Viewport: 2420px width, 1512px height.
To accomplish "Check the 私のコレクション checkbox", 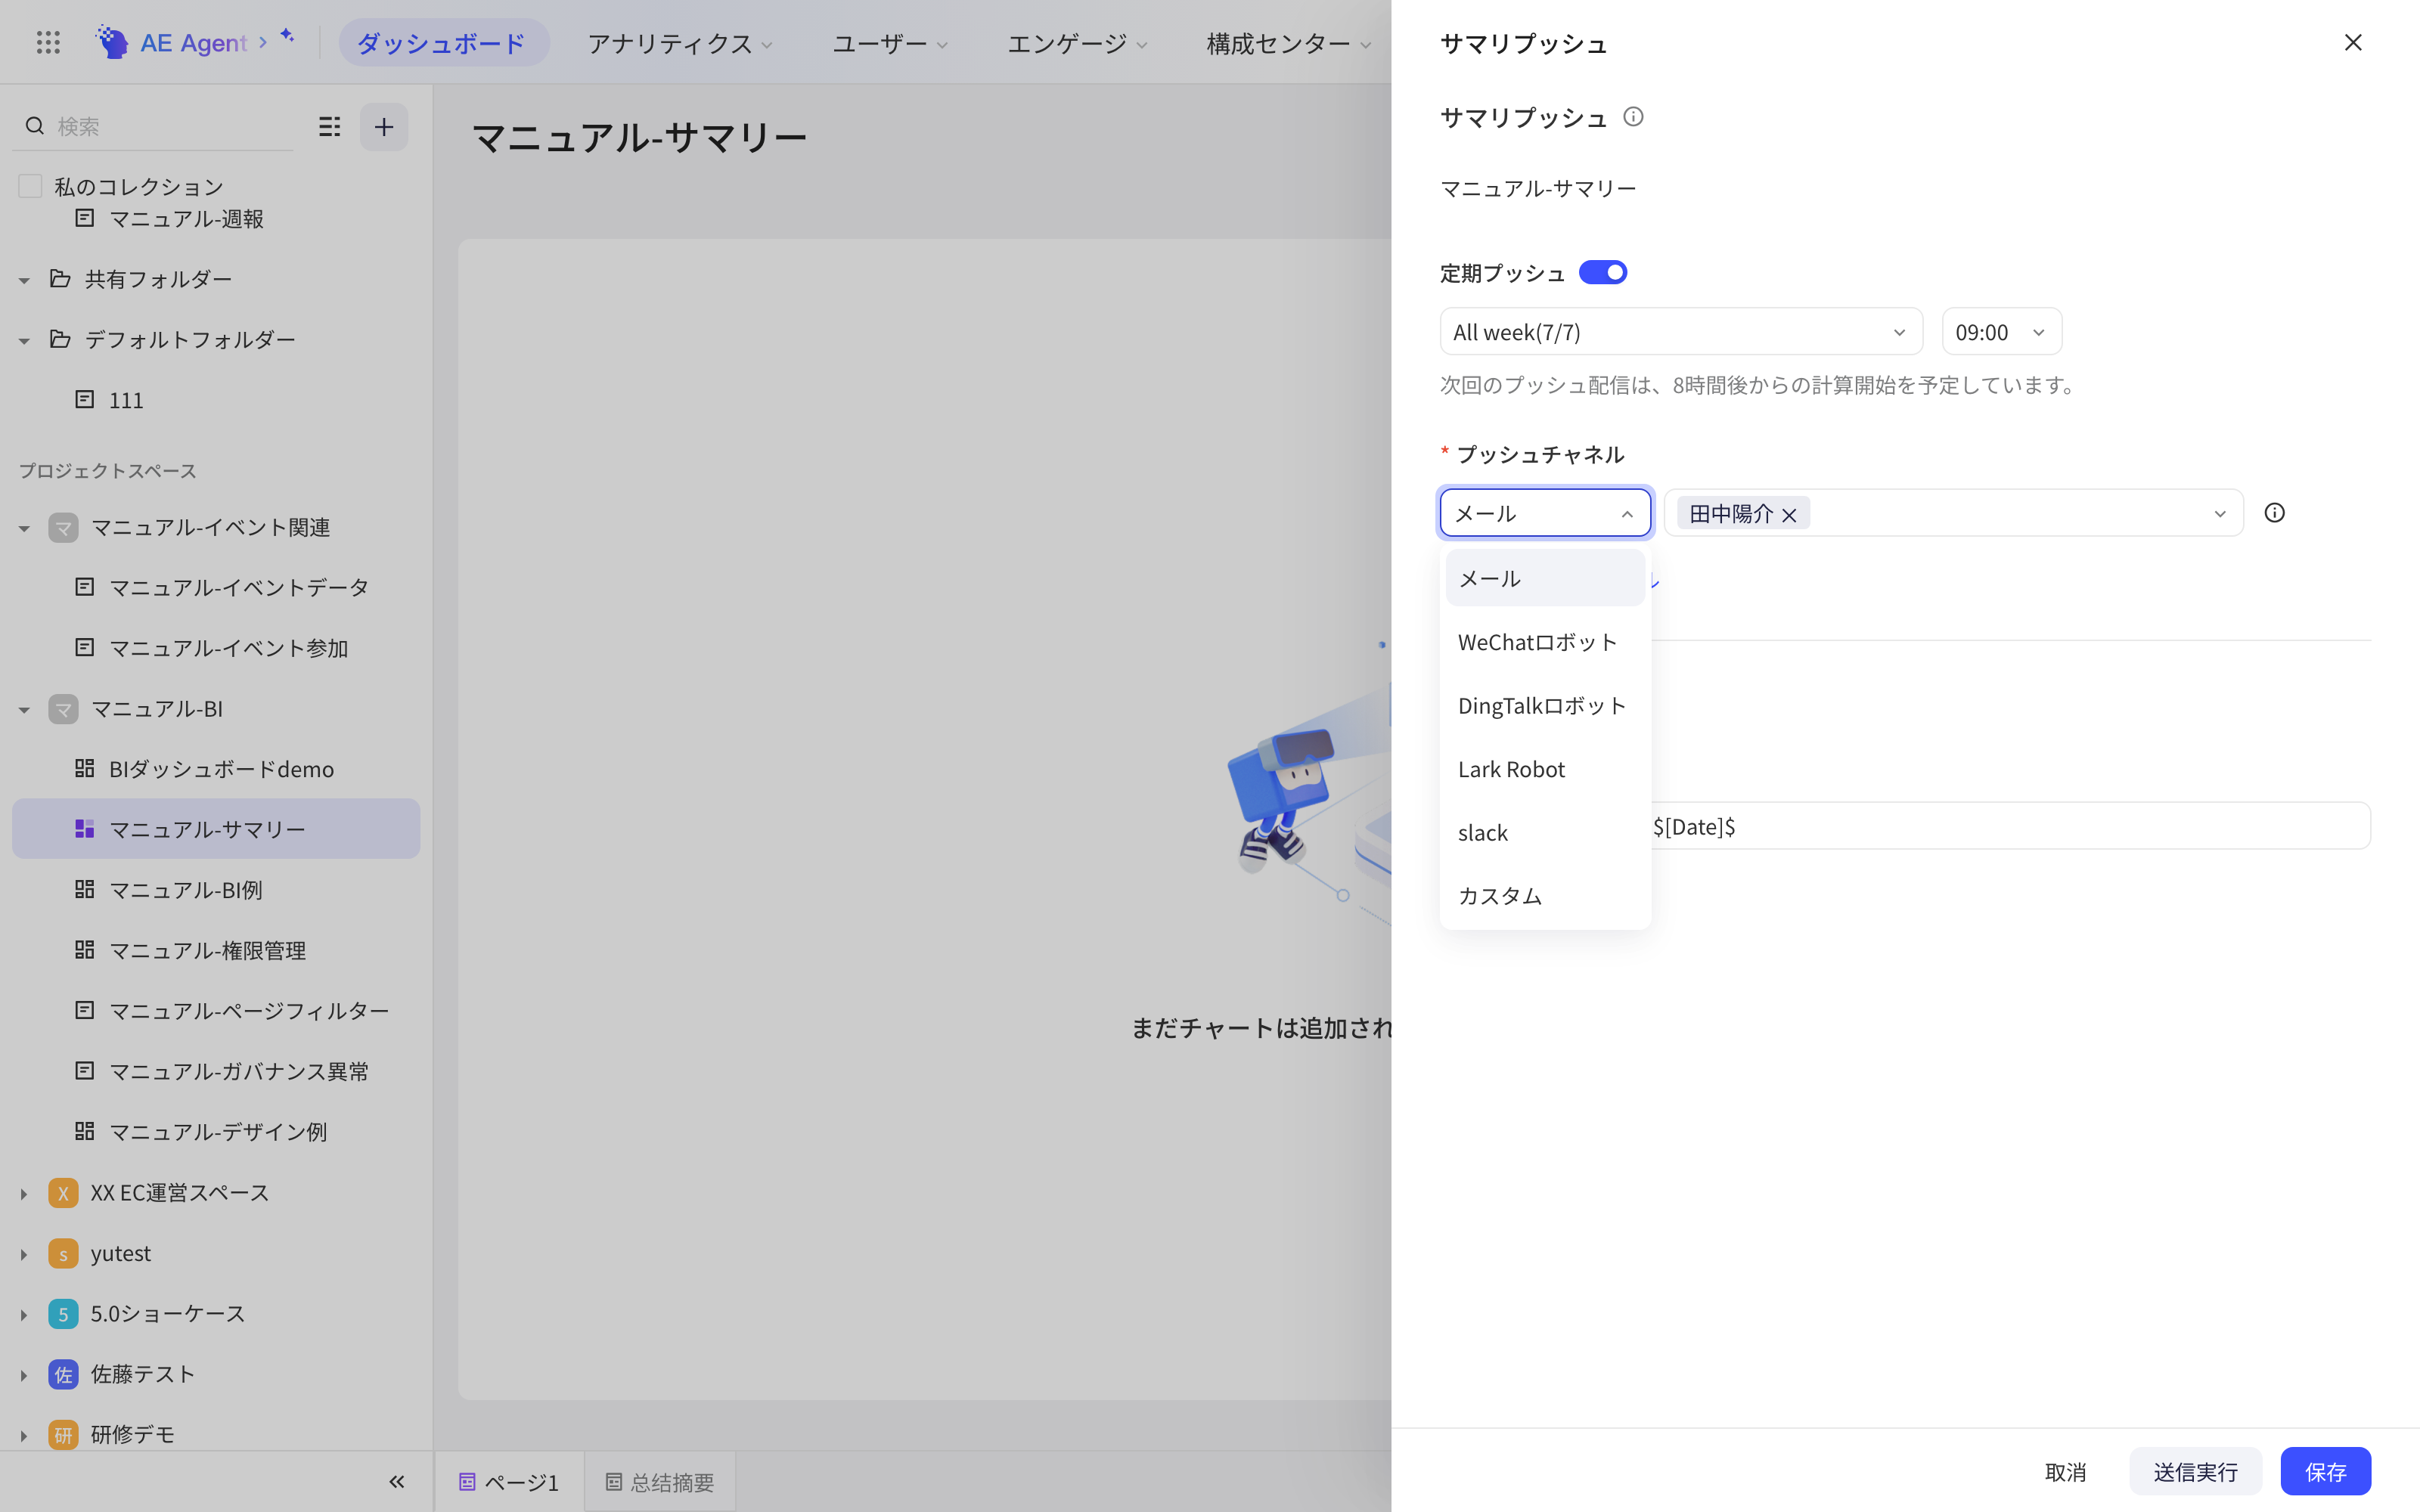I will click(31, 186).
